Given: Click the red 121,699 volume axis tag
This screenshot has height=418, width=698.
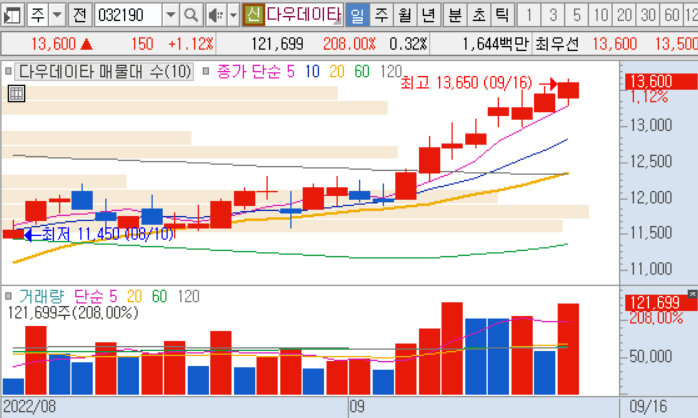Looking at the screenshot, I should pos(661,303).
